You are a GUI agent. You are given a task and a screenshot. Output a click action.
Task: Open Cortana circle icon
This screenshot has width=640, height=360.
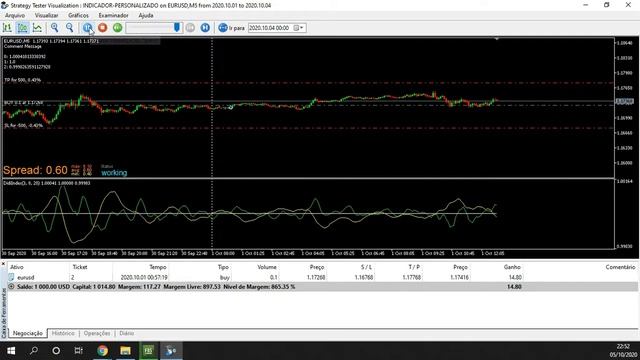56,351
